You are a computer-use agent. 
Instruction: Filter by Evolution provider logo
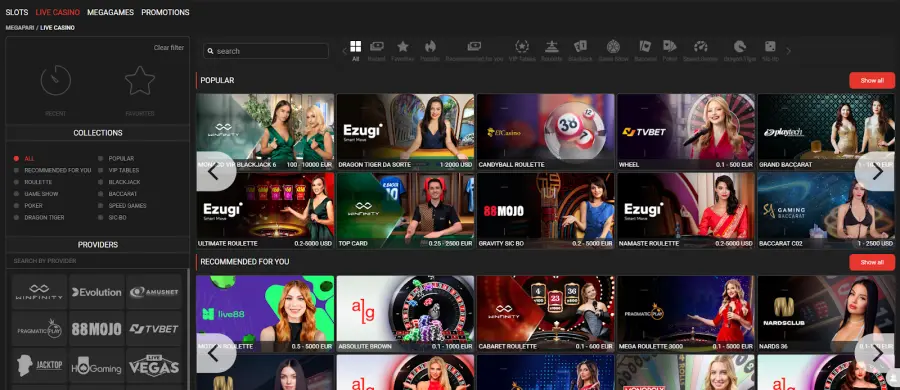point(96,292)
